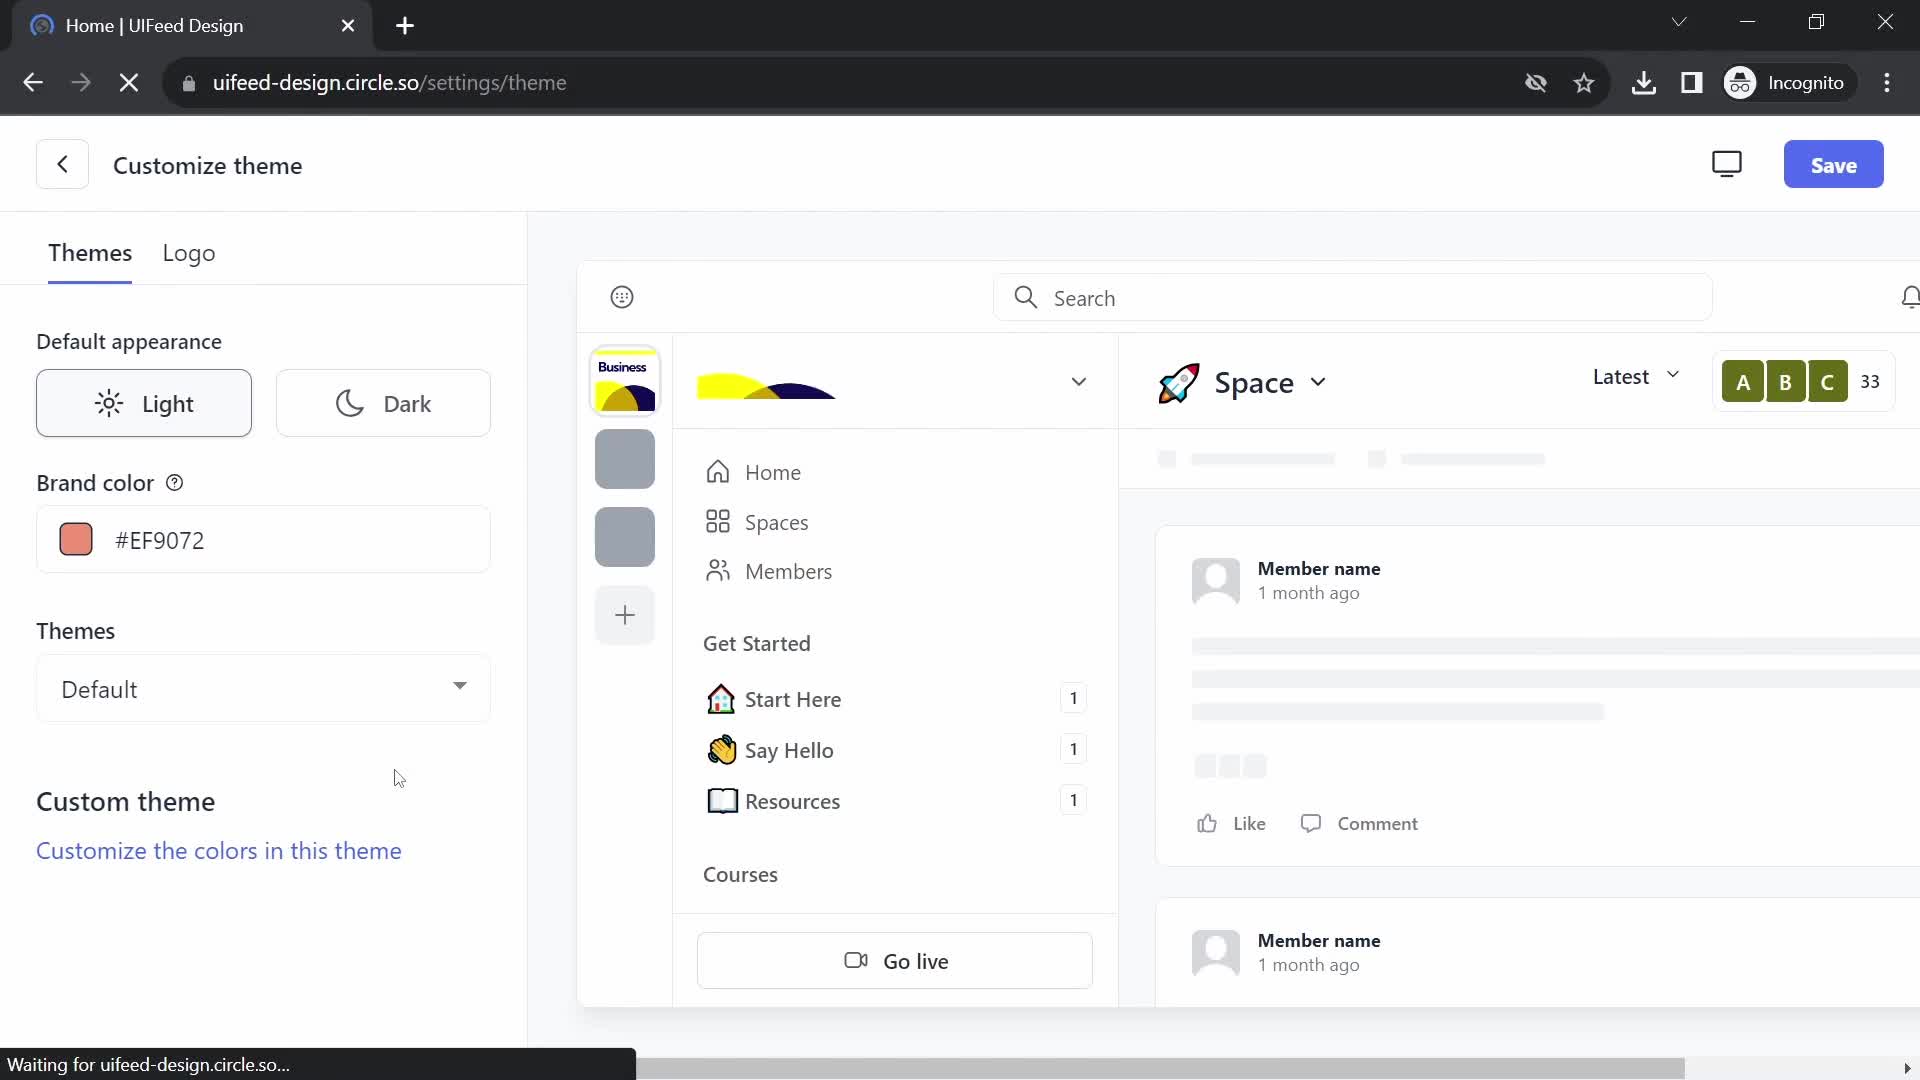Click Customize the colors in this theme

pyautogui.click(x=219, y=851)
